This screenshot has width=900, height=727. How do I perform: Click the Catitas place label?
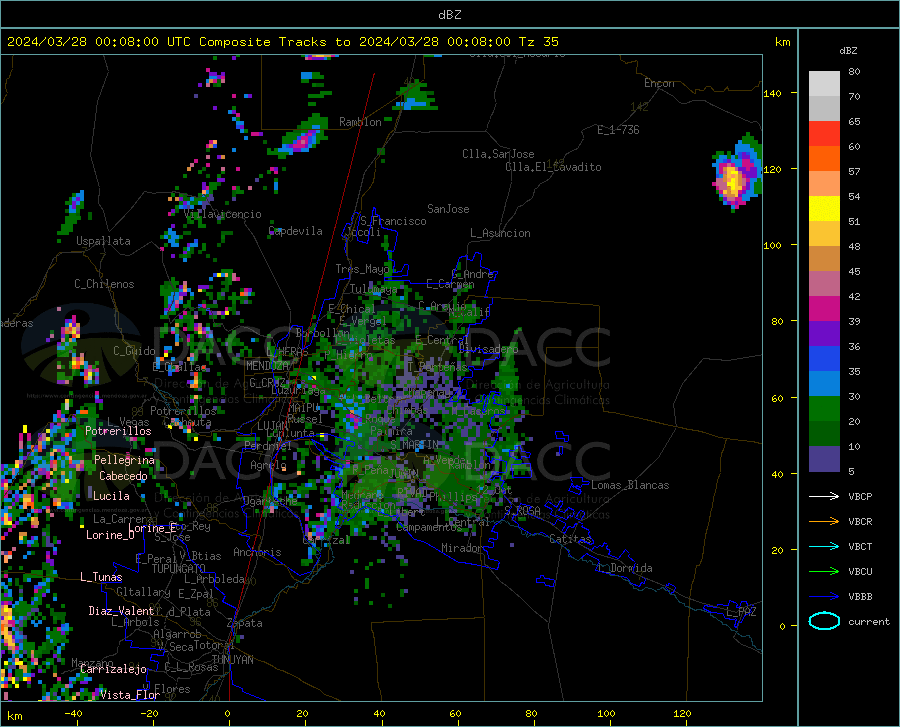[x=570, y=539]
